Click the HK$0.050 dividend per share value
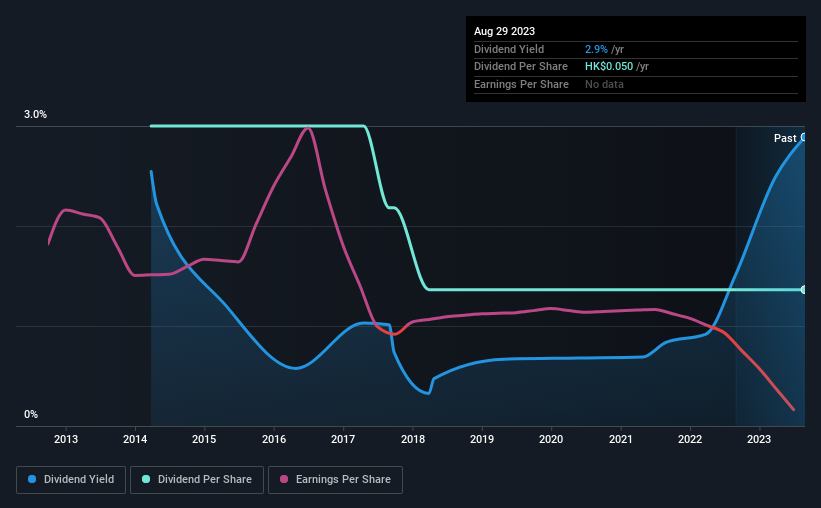Viewport: 821px width, 508px height. point(609,67)
